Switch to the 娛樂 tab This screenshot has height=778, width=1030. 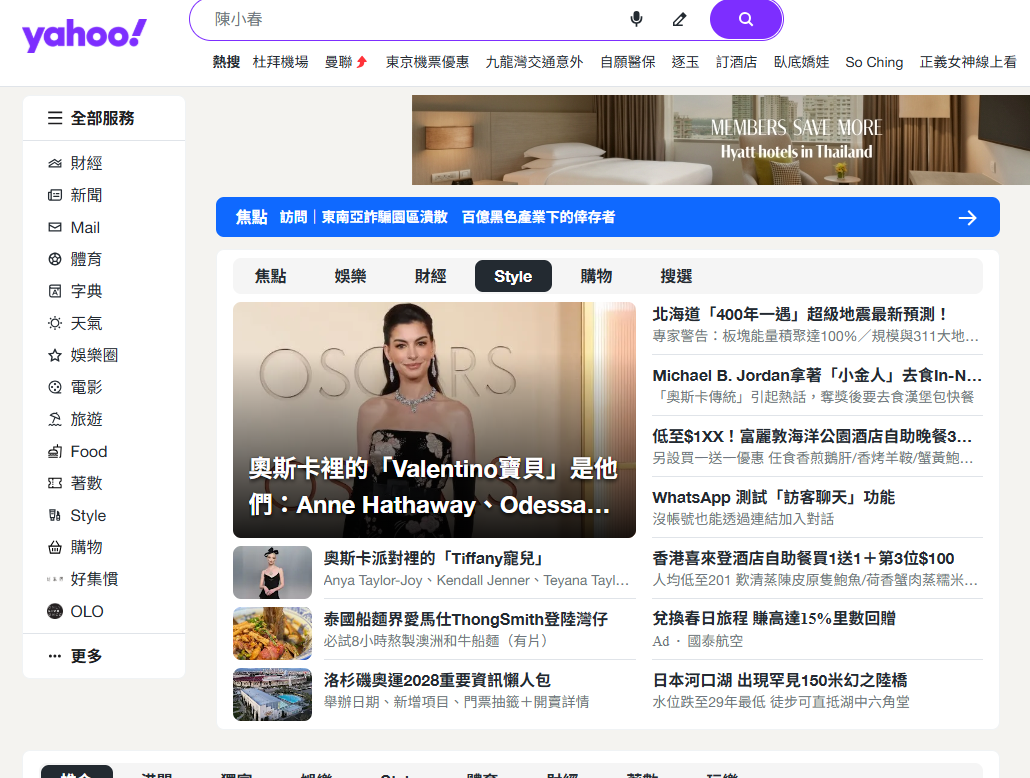click(x=350, y=276)
